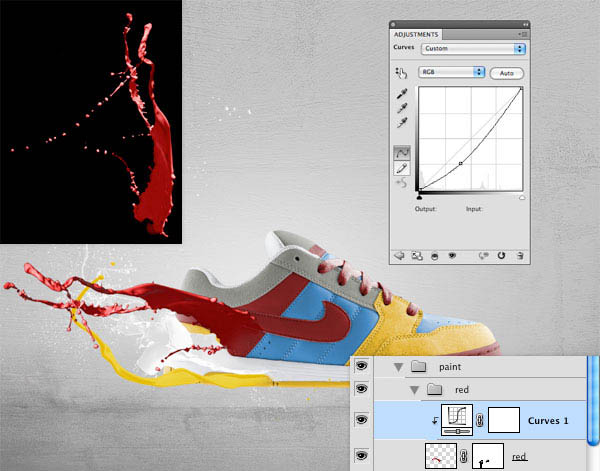Collapse the paint group triangle

coord(398,367)
